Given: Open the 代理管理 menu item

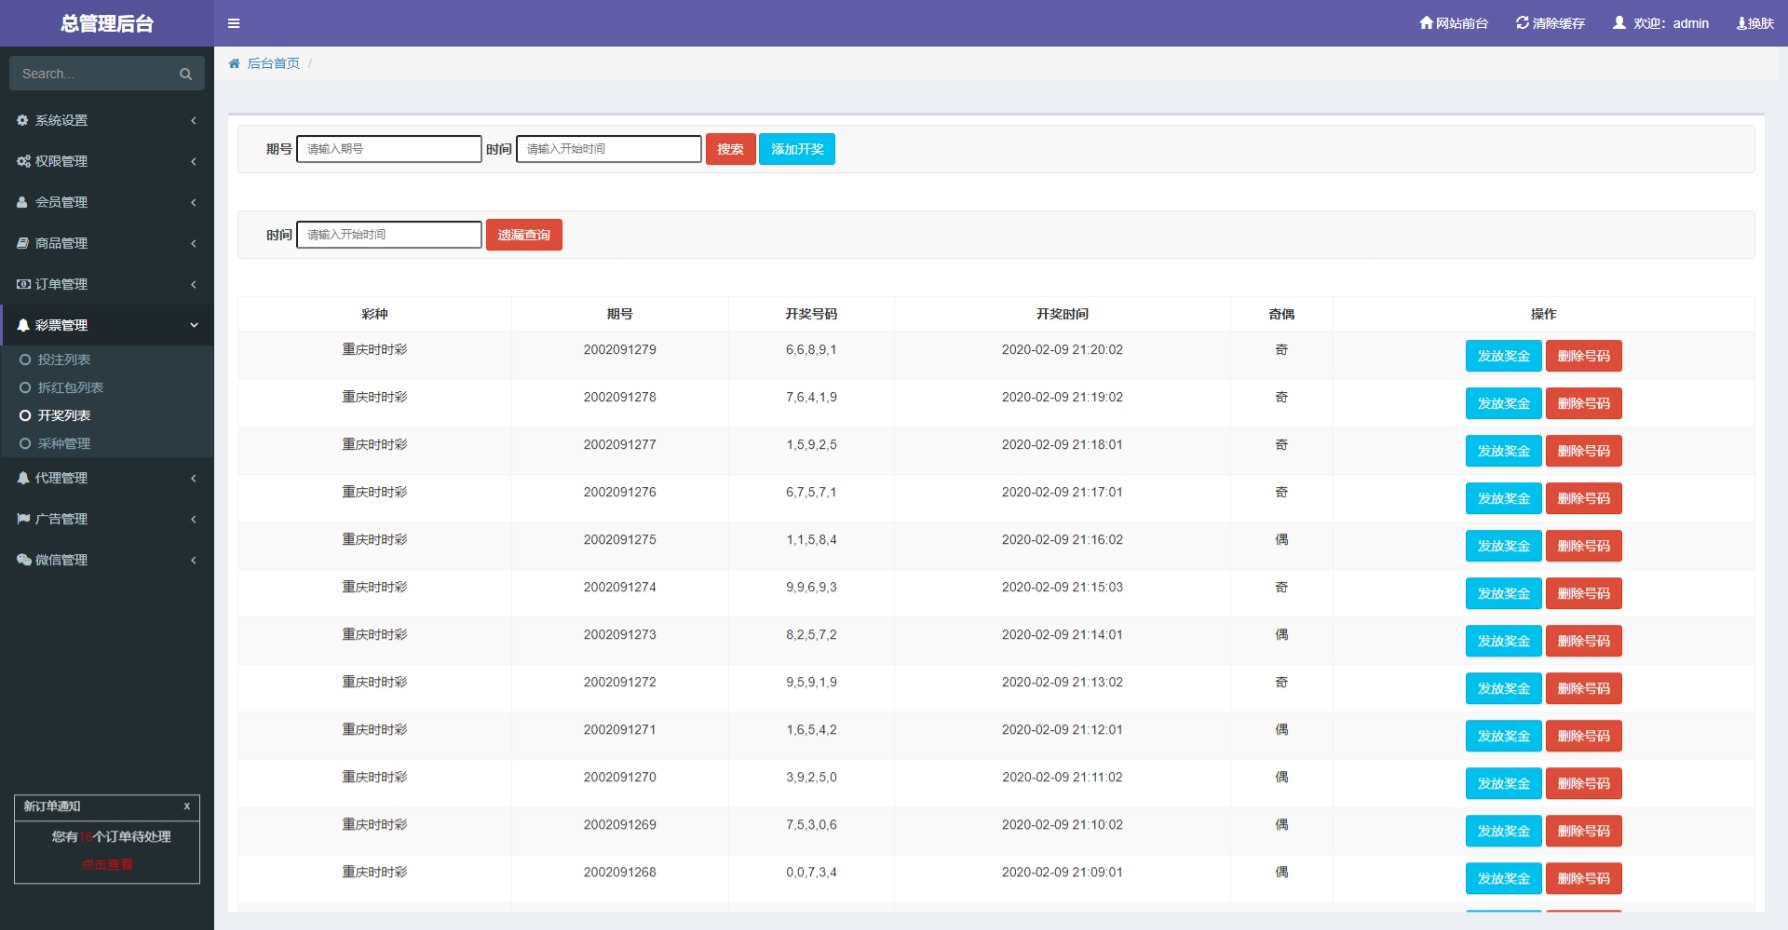Looking at the screenshot, I should pyautogui.click(x=106, y=478).
